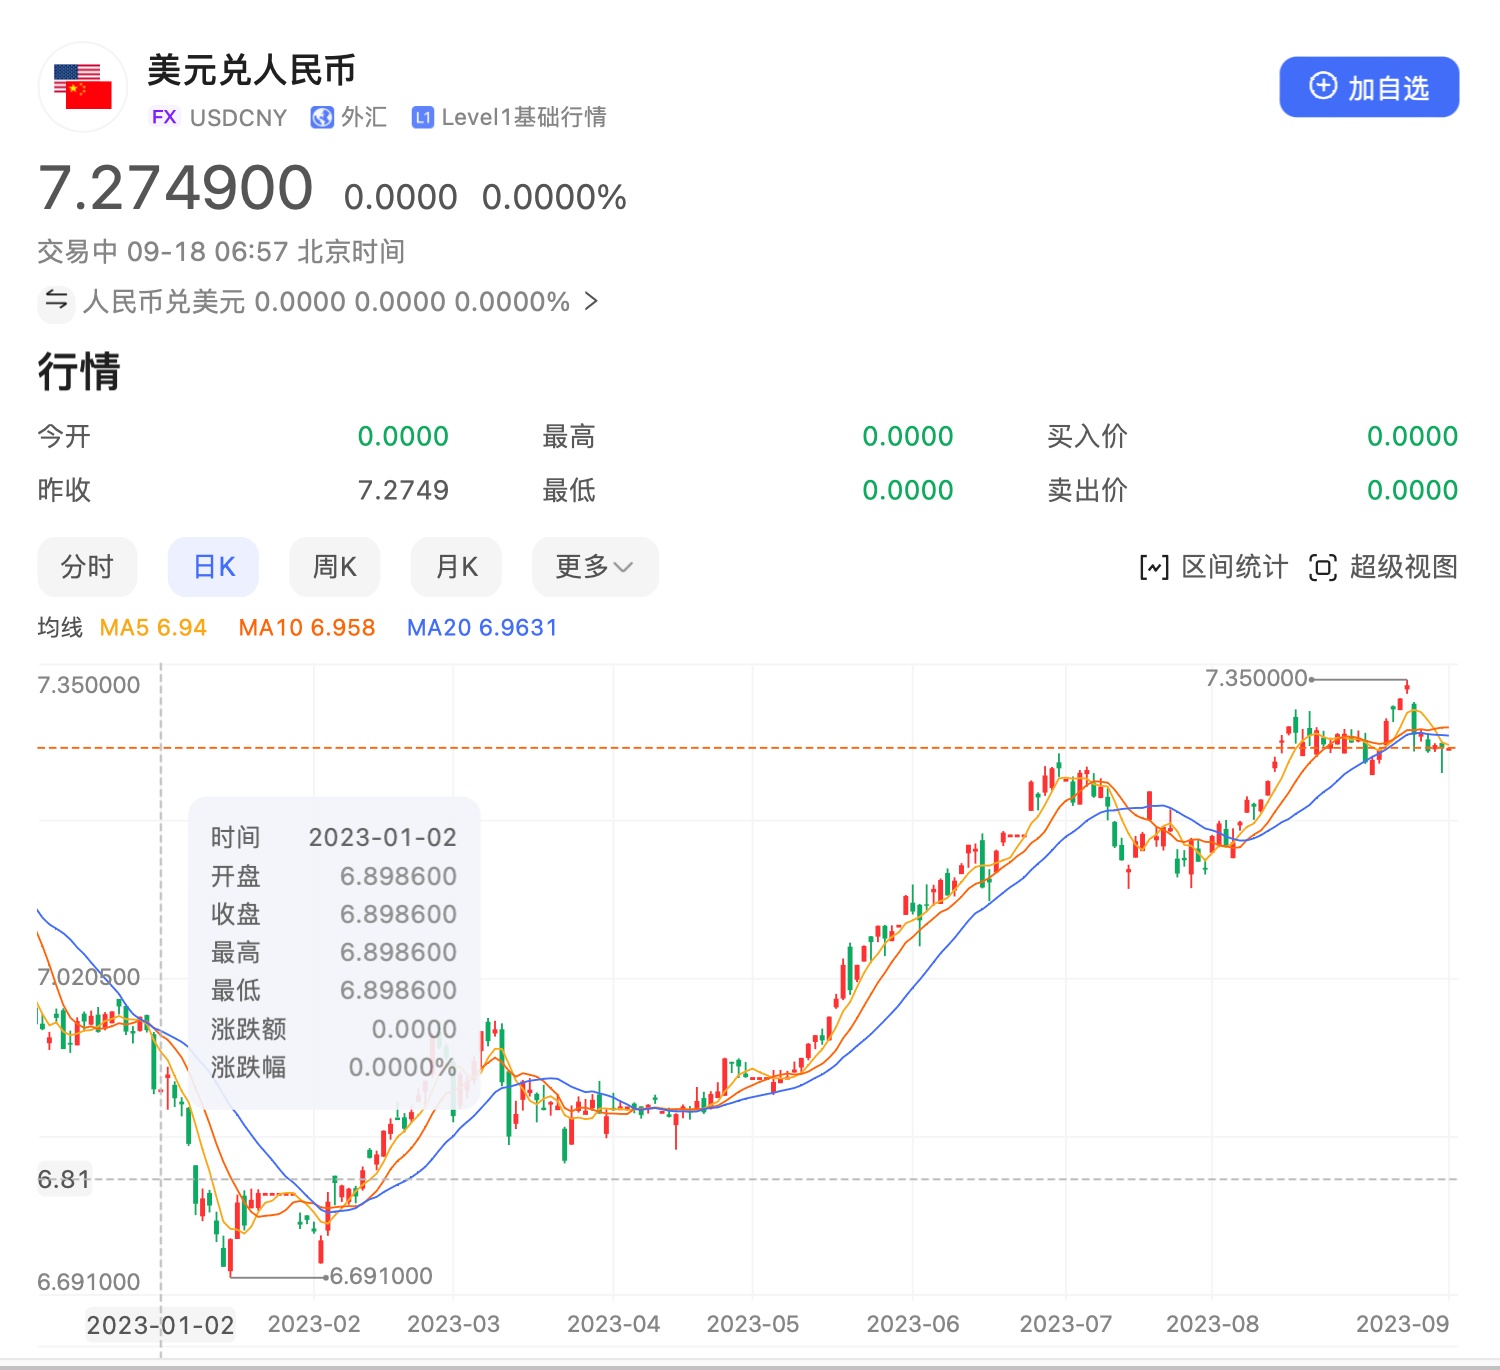This screenshot has height=1370, width=1500.
Task: Select the 月K monthly candlestick tab
Action: 456,567
